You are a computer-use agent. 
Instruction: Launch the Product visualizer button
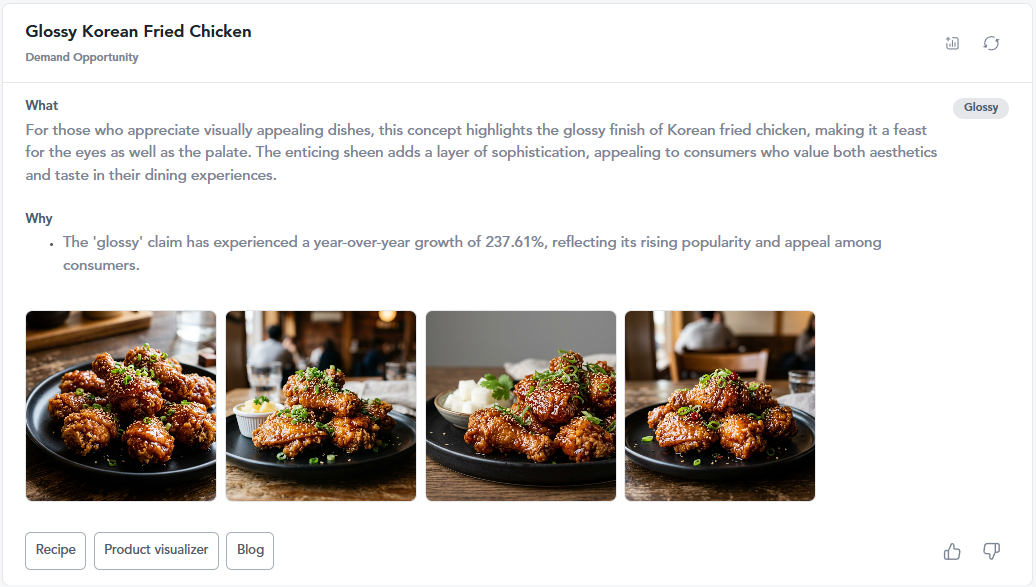coord(156,550)
